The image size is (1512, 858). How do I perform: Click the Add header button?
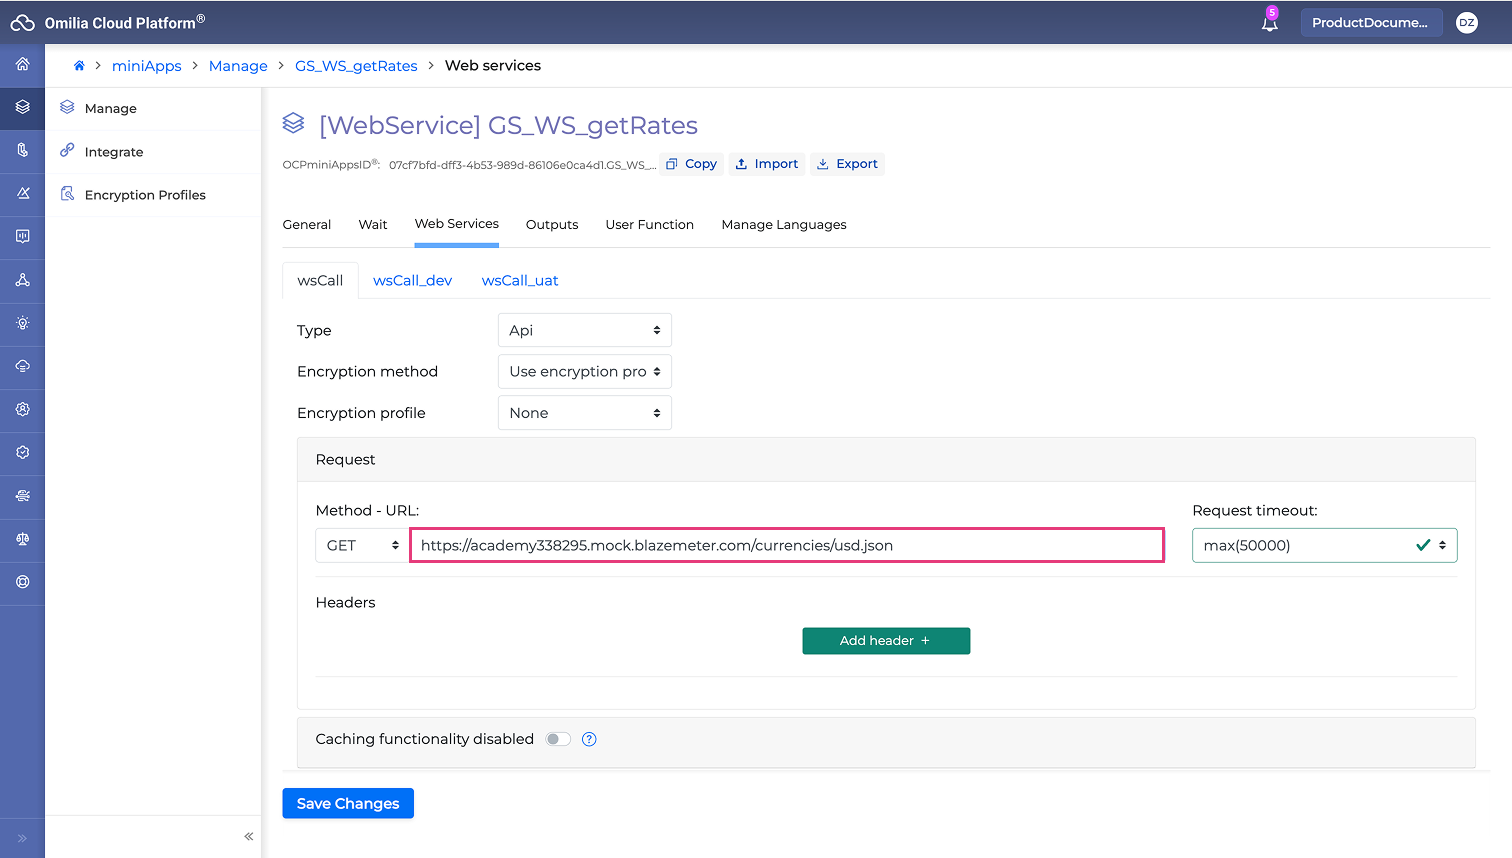(x=885, y=641)
